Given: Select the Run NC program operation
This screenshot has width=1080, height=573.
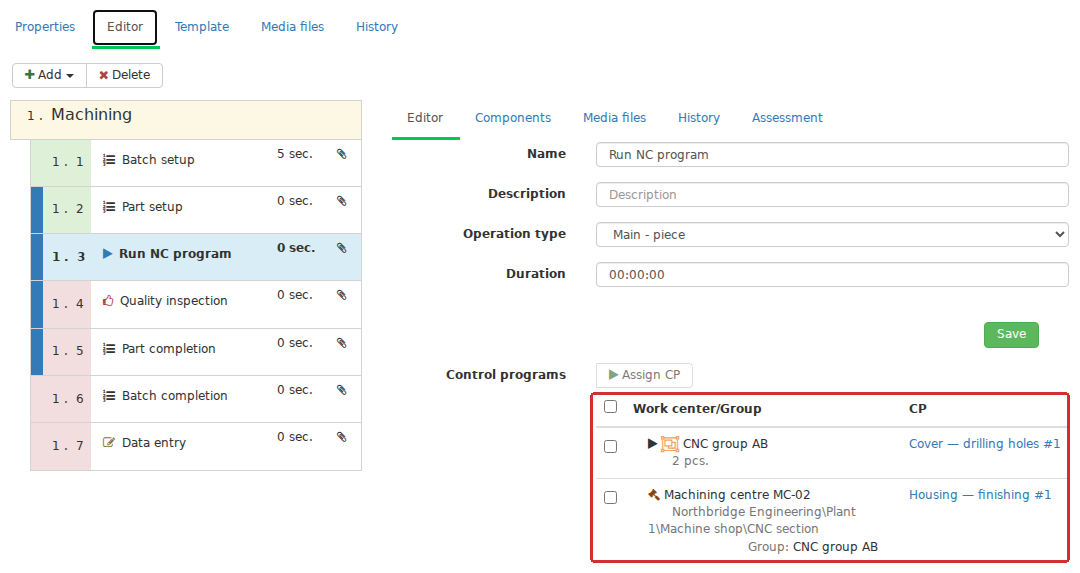Looking at the screenshot, I should 196,257.
